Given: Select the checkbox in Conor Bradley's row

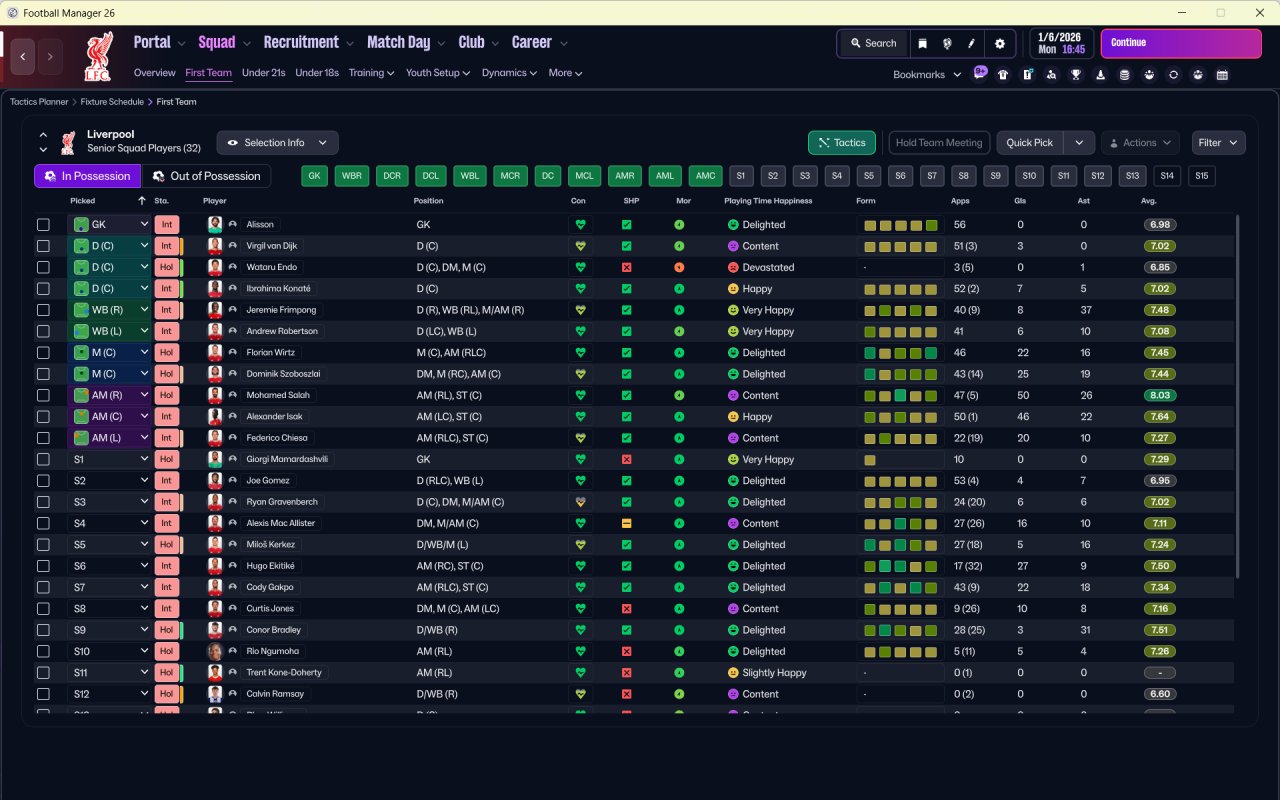Looking at the screenshot, I should [x=43, y=630].
